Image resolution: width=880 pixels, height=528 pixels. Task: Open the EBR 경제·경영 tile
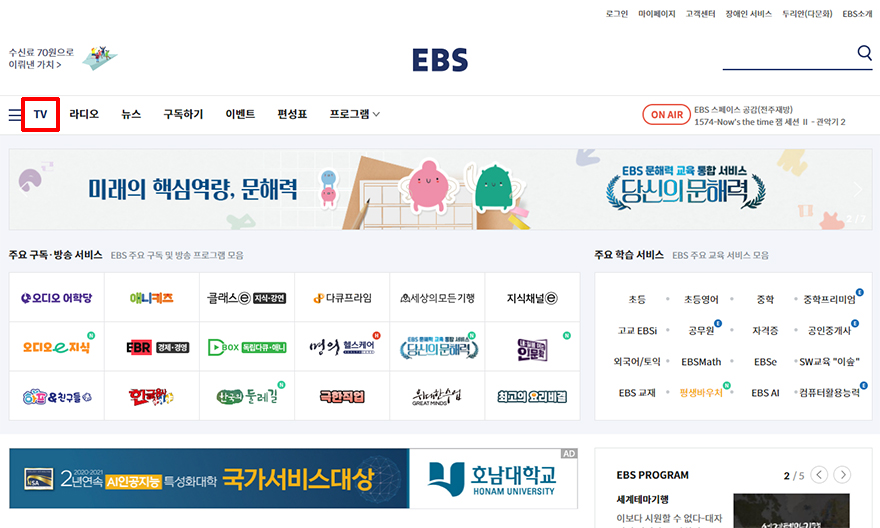[152, 347]
